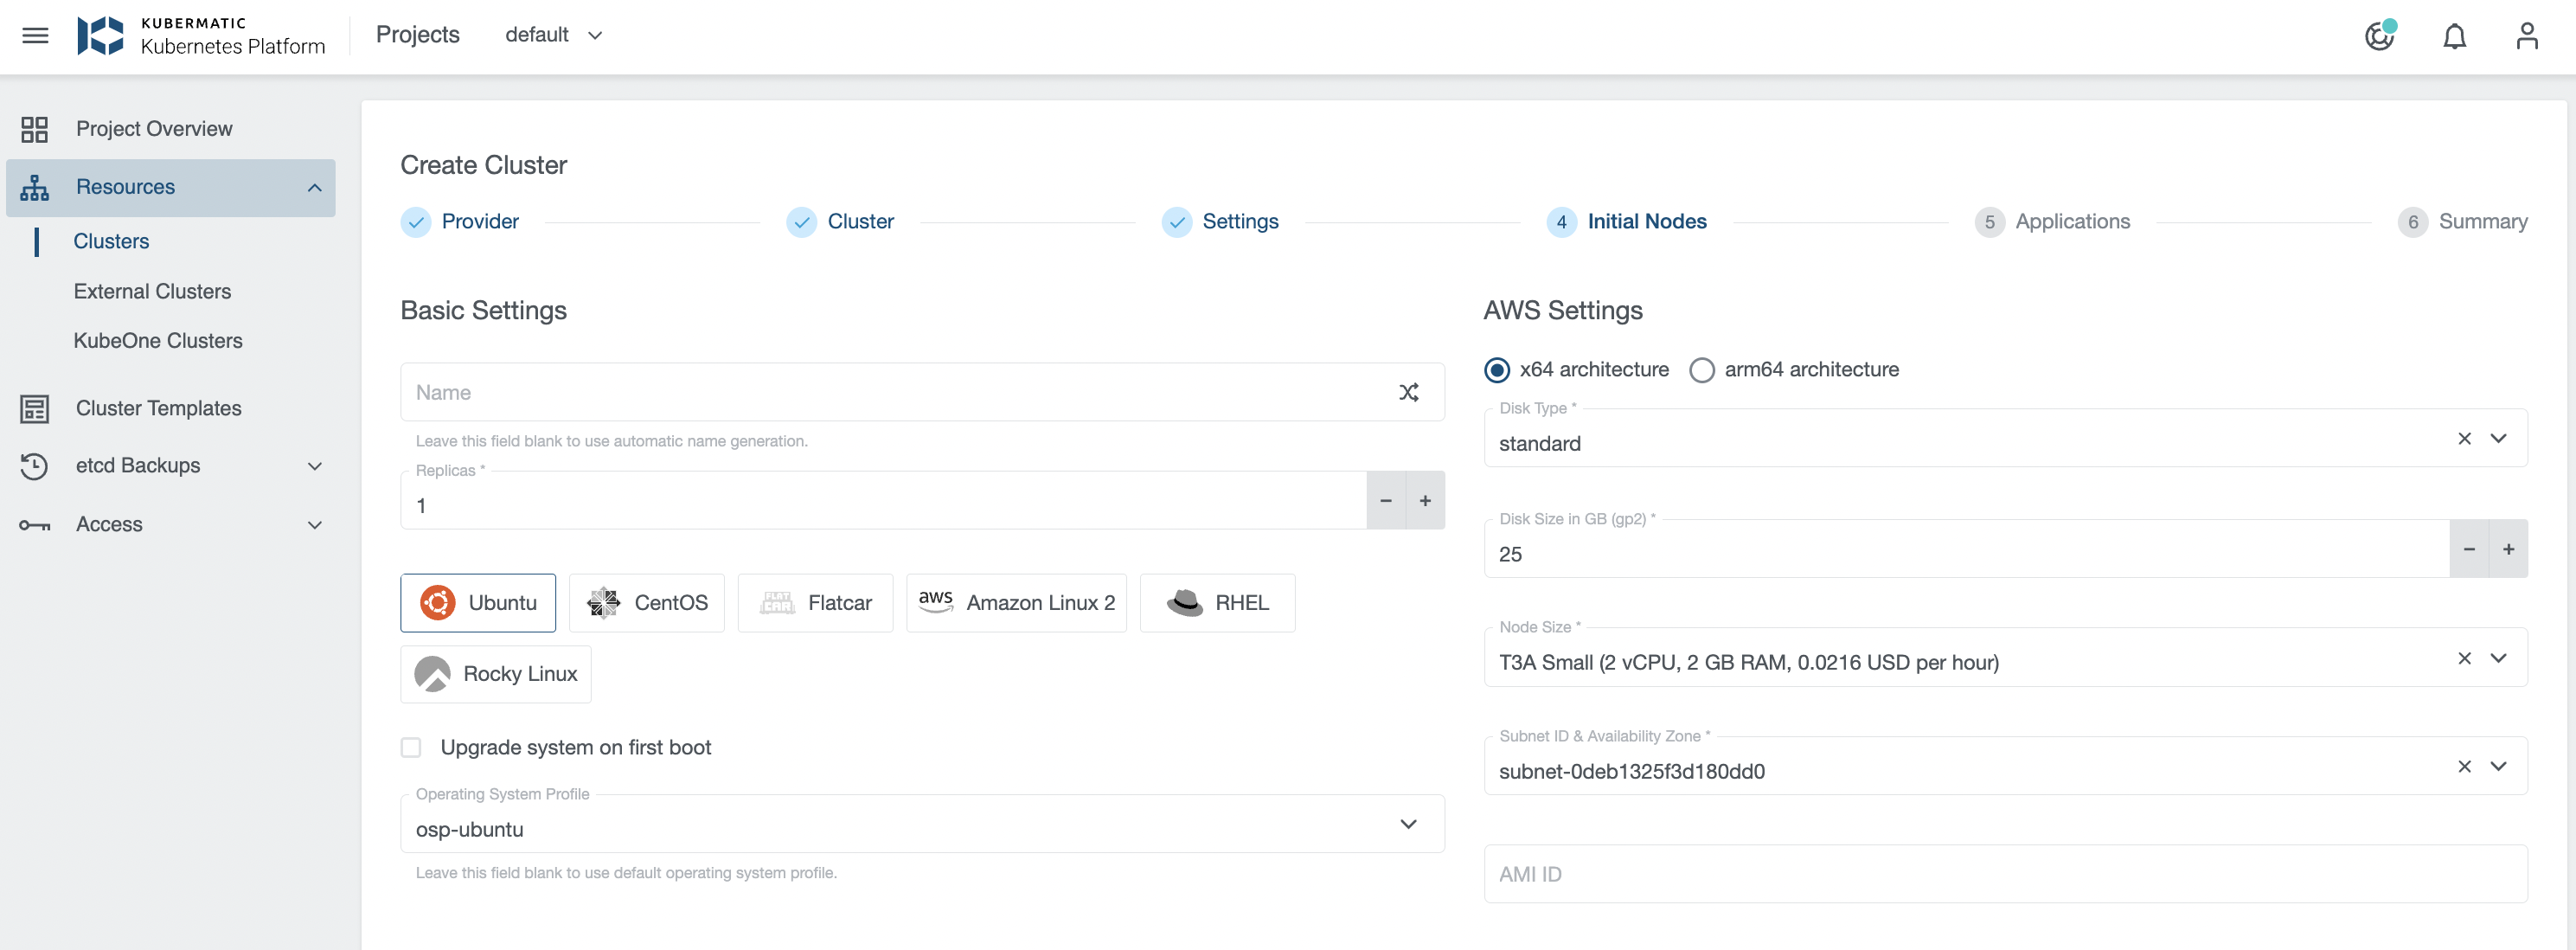Open the Applications step tab

[x=2072, y=221]
